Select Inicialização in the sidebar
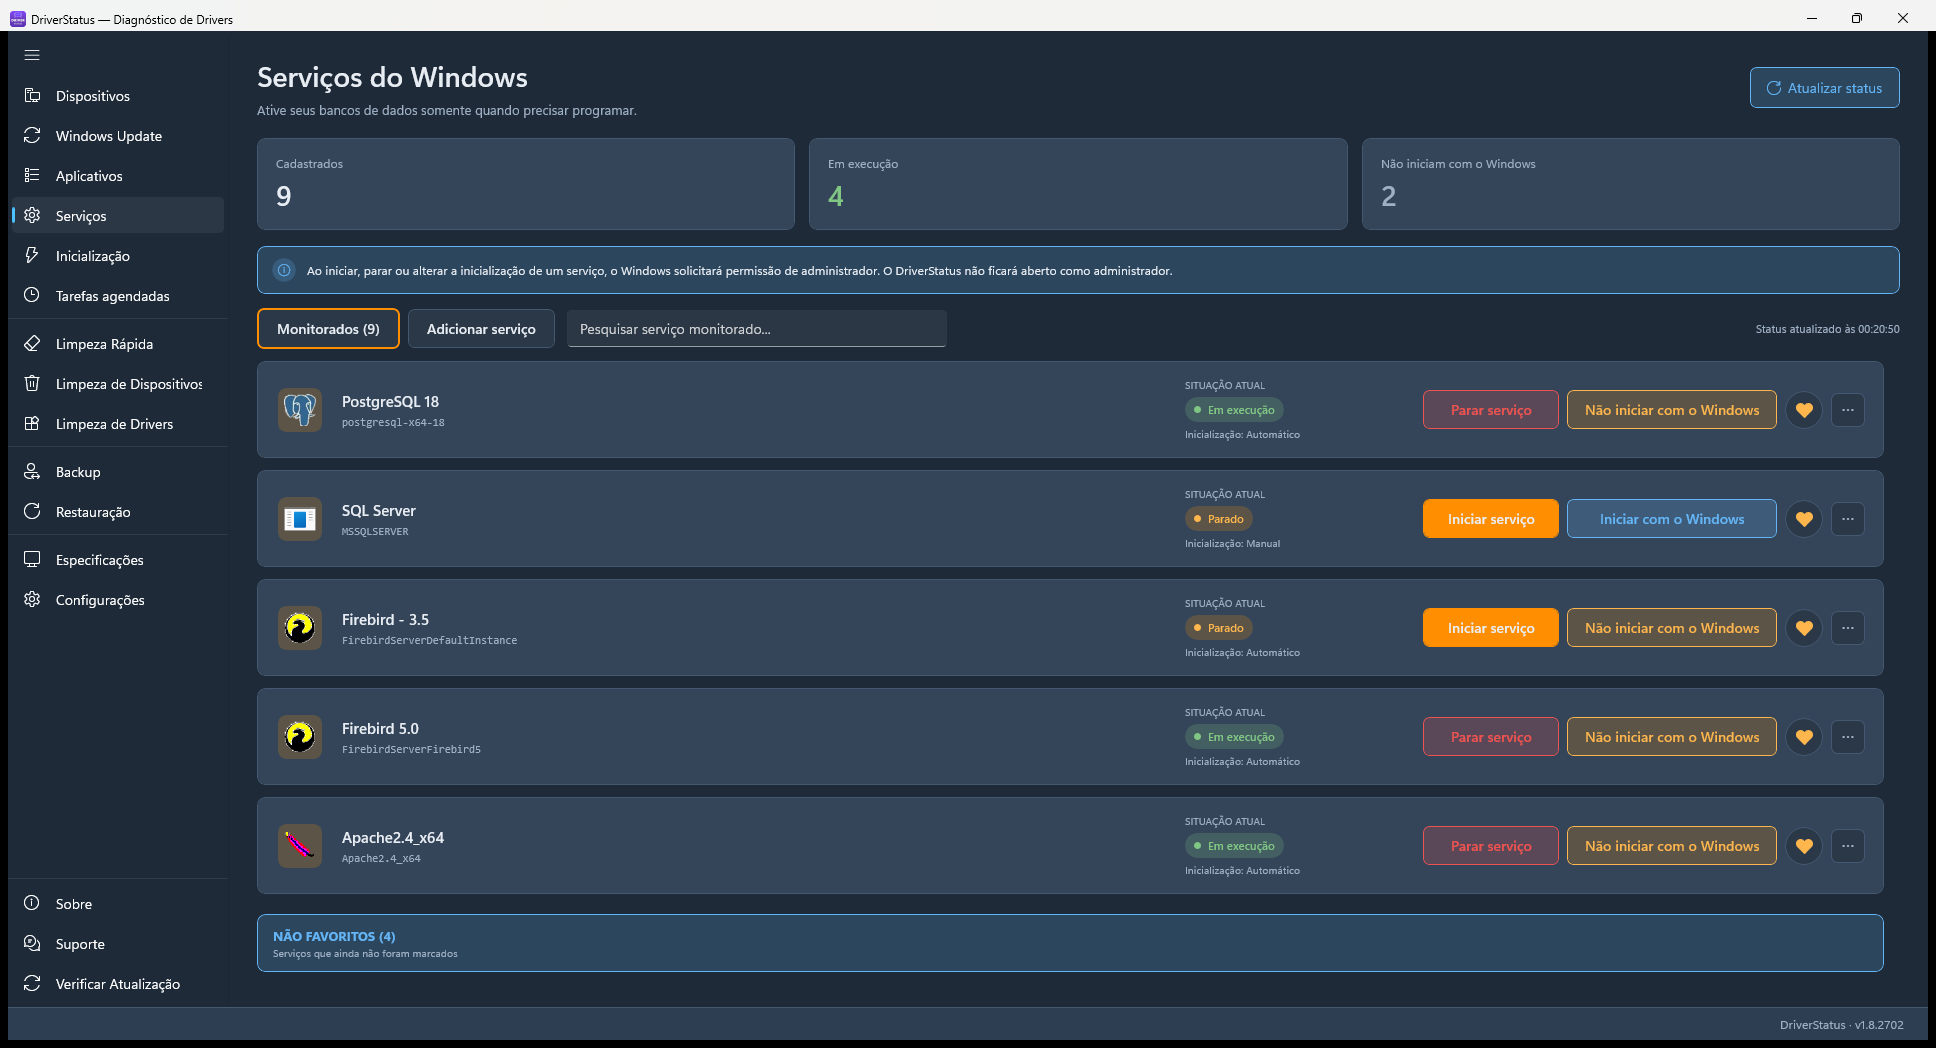 click(118, 256)
